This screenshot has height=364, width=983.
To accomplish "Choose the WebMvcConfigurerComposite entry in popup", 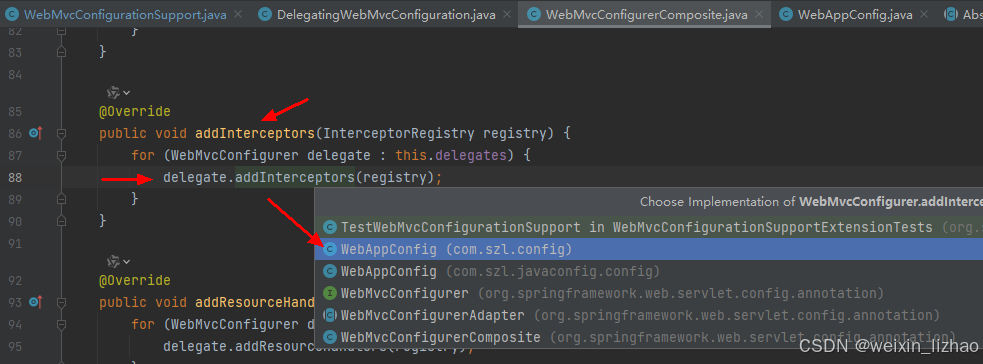I will [649, 337].
